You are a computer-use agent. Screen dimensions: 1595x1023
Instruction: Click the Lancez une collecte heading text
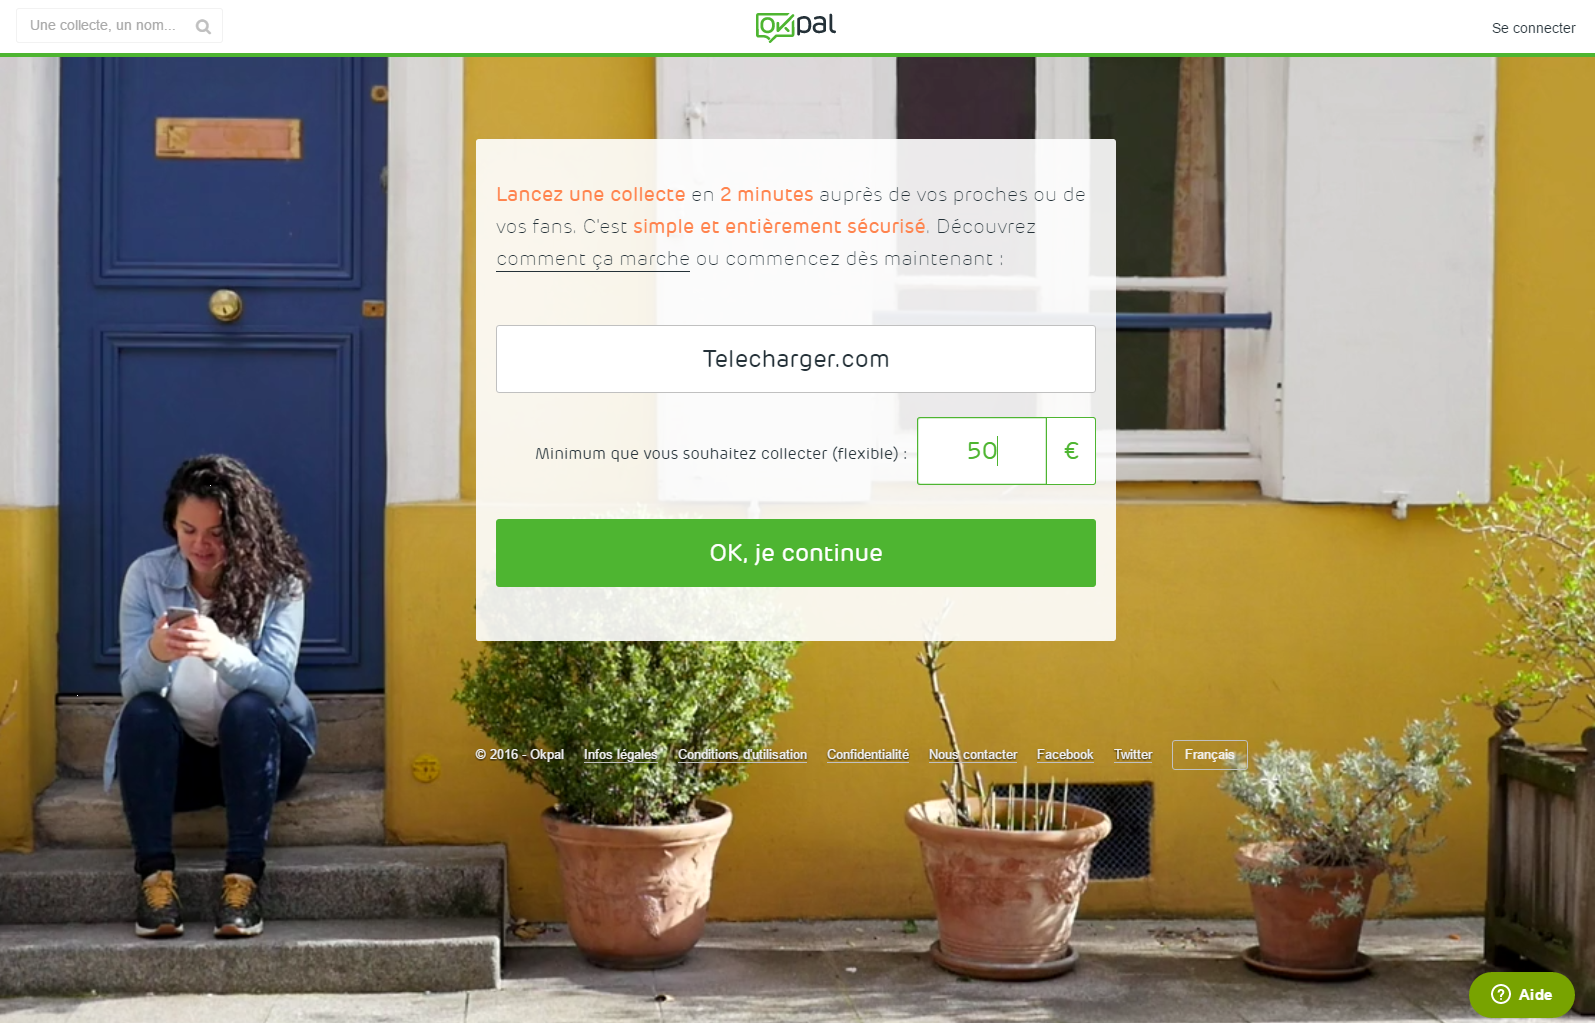tap(591, 194)
